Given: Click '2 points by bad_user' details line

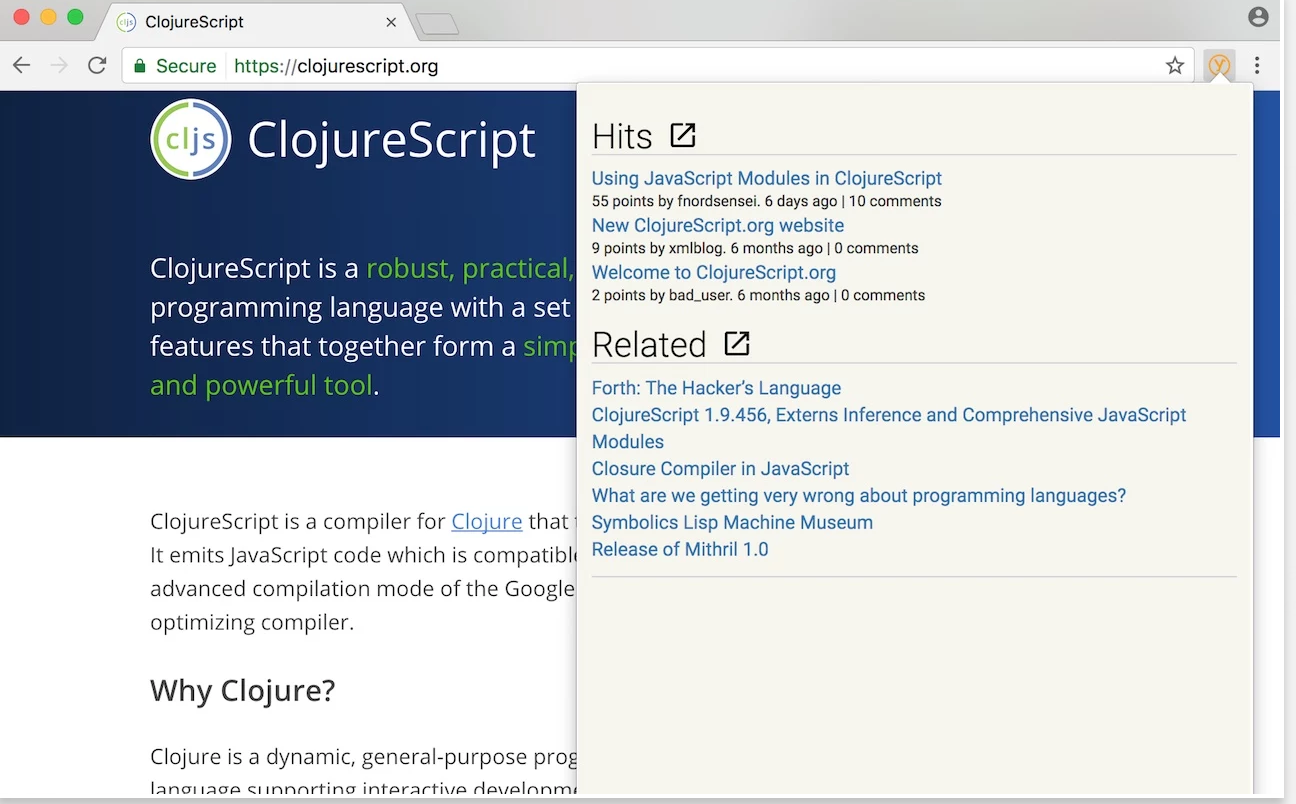Looking at the screenshot, I should (x=758, y=295).
